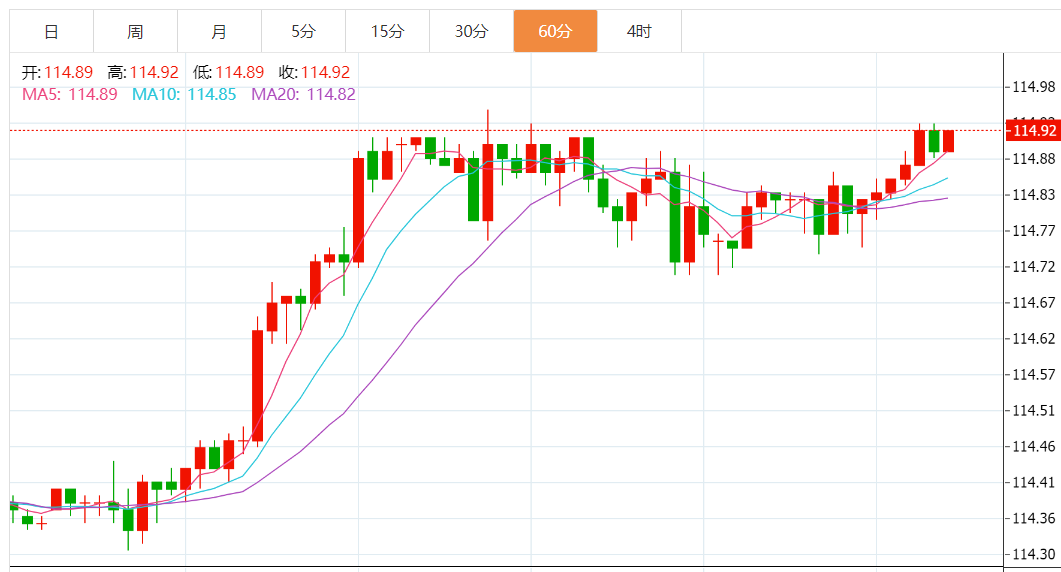Click the MA10: 114.85 indicator label
The width and height of the screenshot is (1061, 572).
184,94
